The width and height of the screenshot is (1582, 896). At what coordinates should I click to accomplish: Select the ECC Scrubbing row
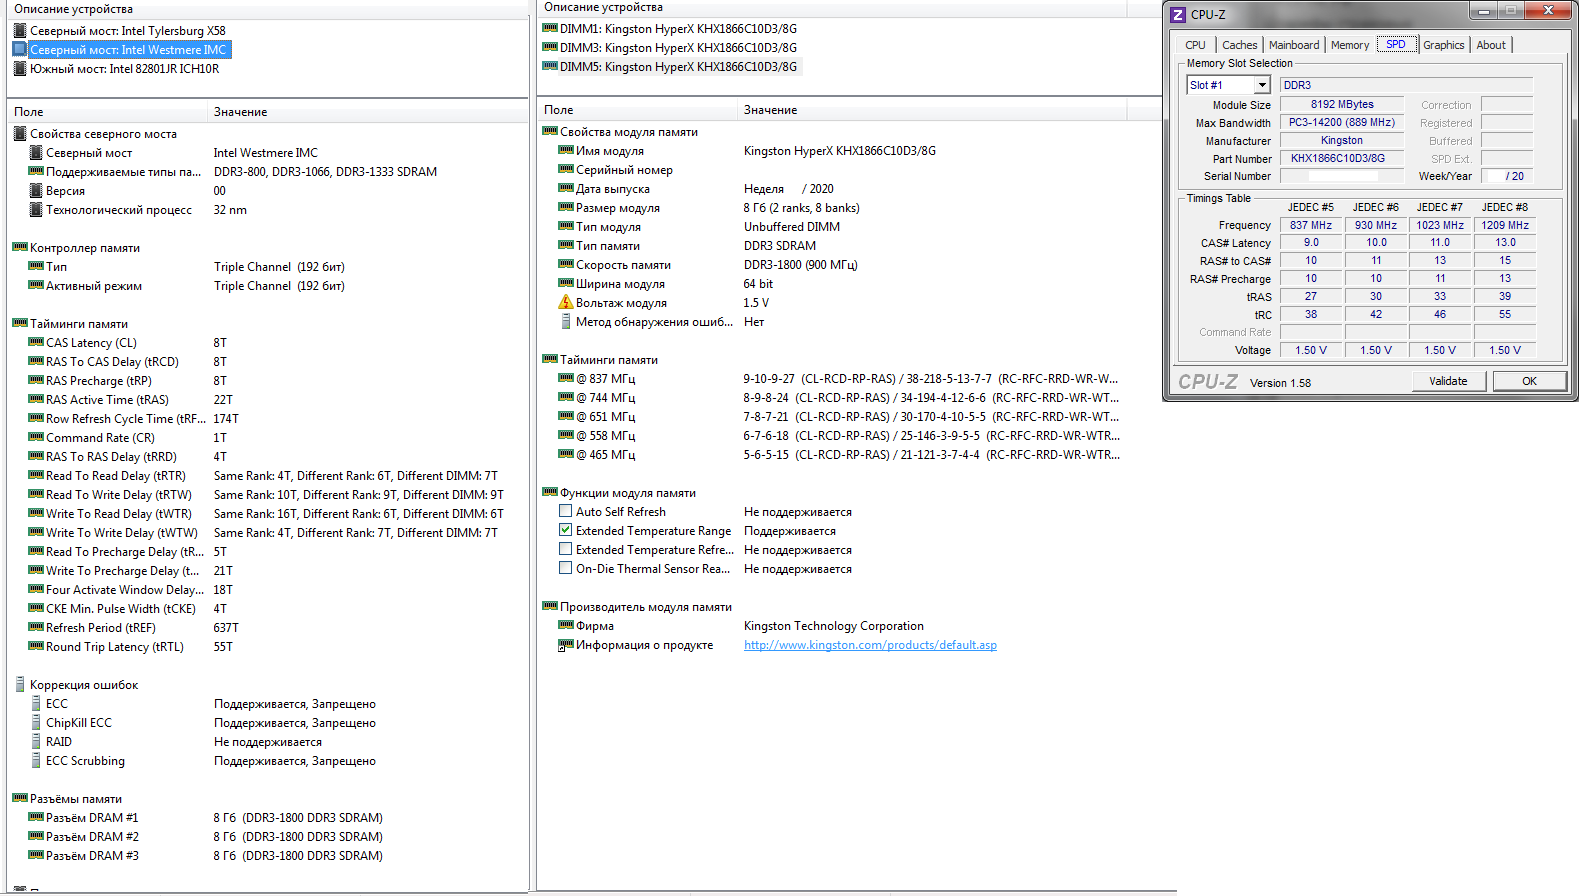267,761
